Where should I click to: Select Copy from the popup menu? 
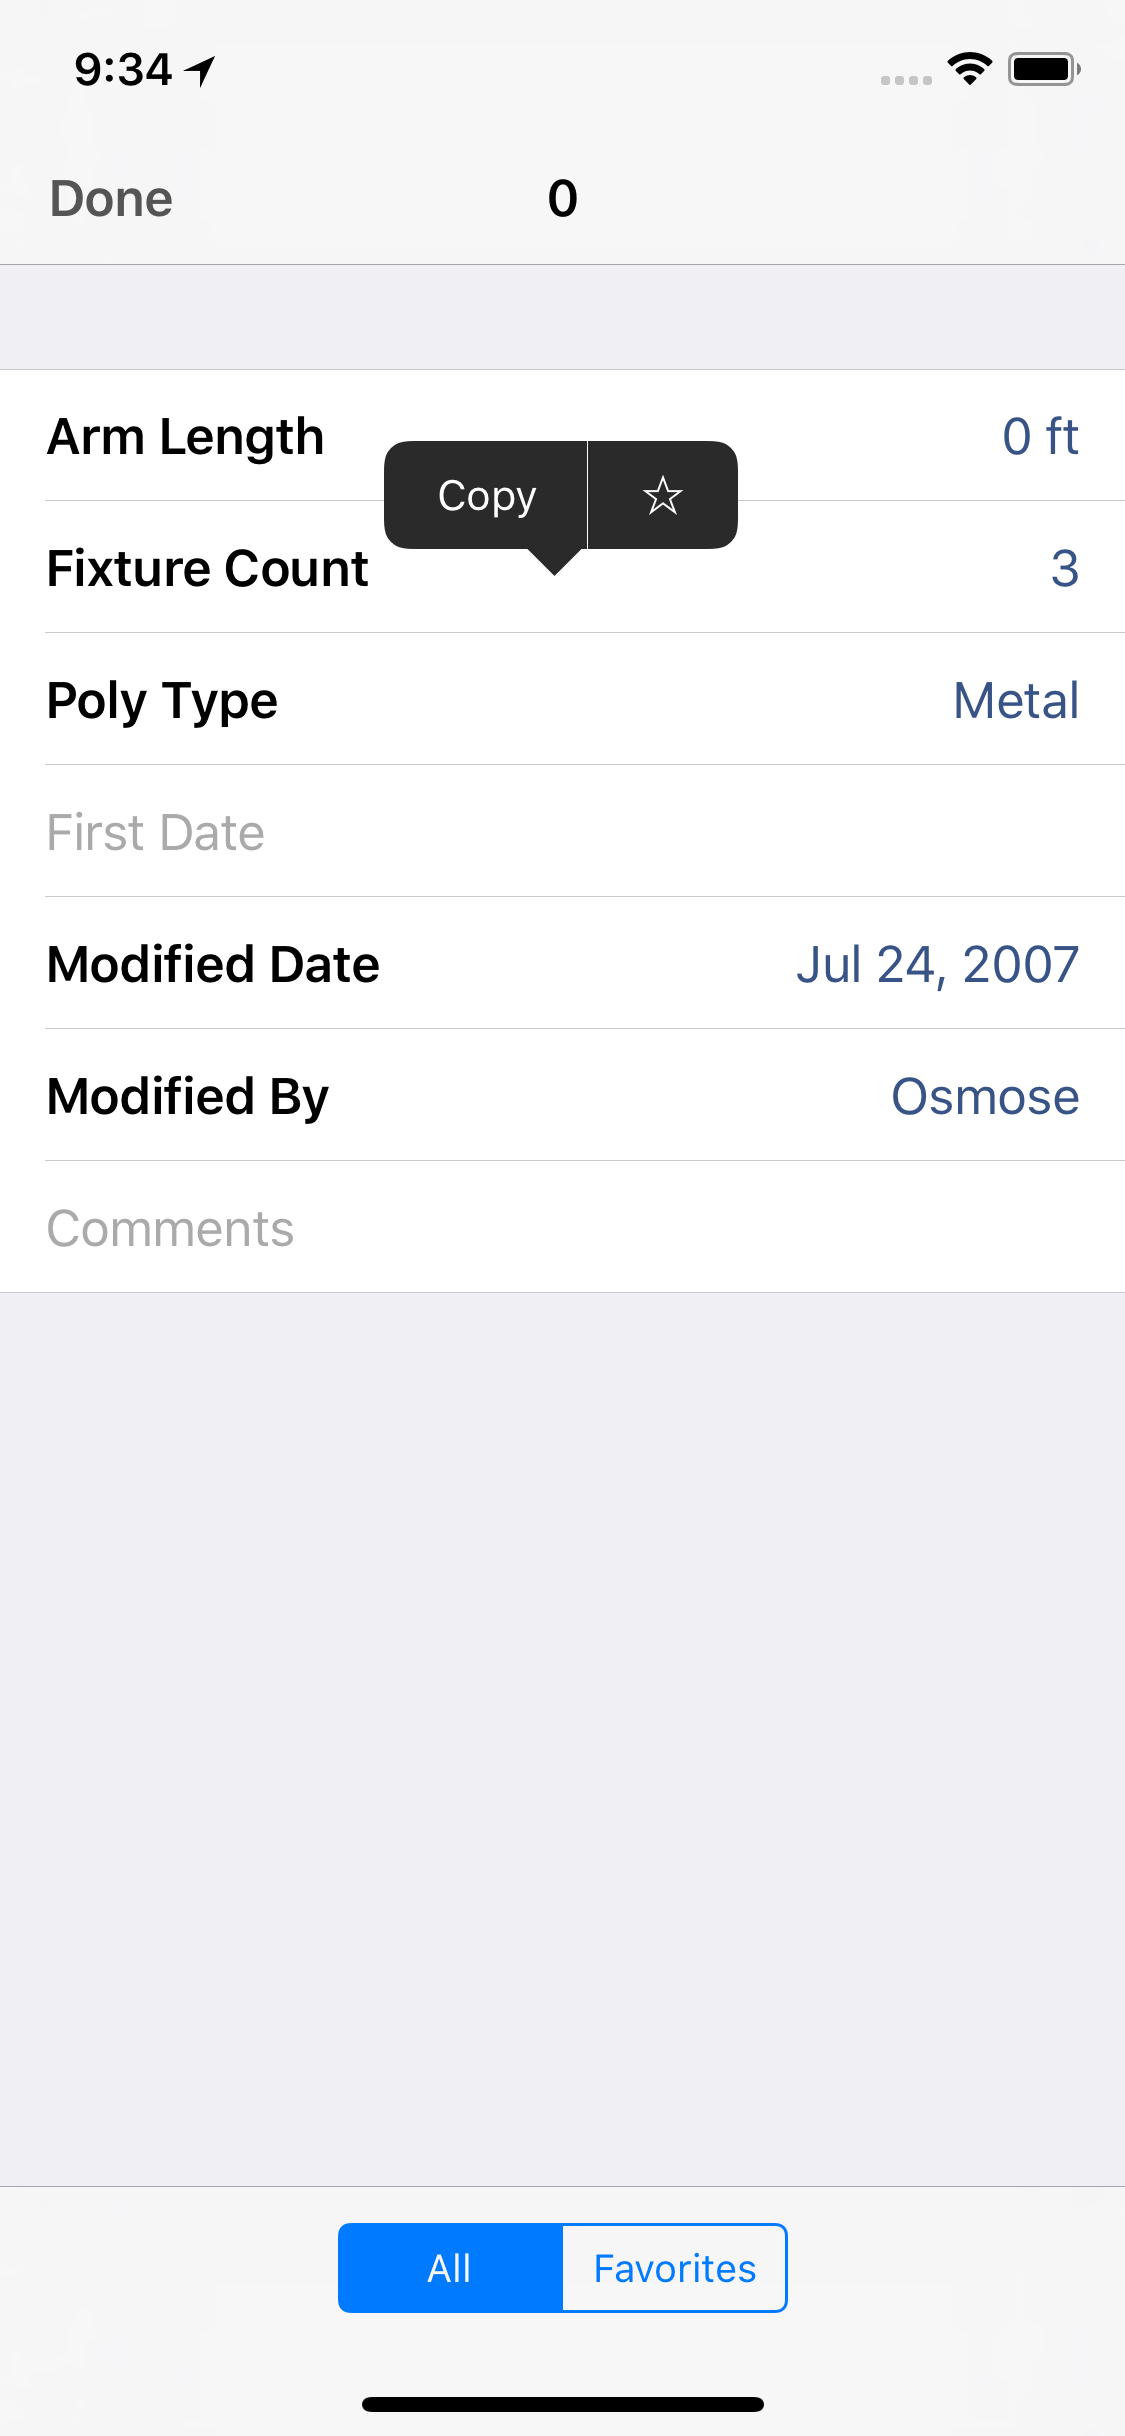pos(487,495)
